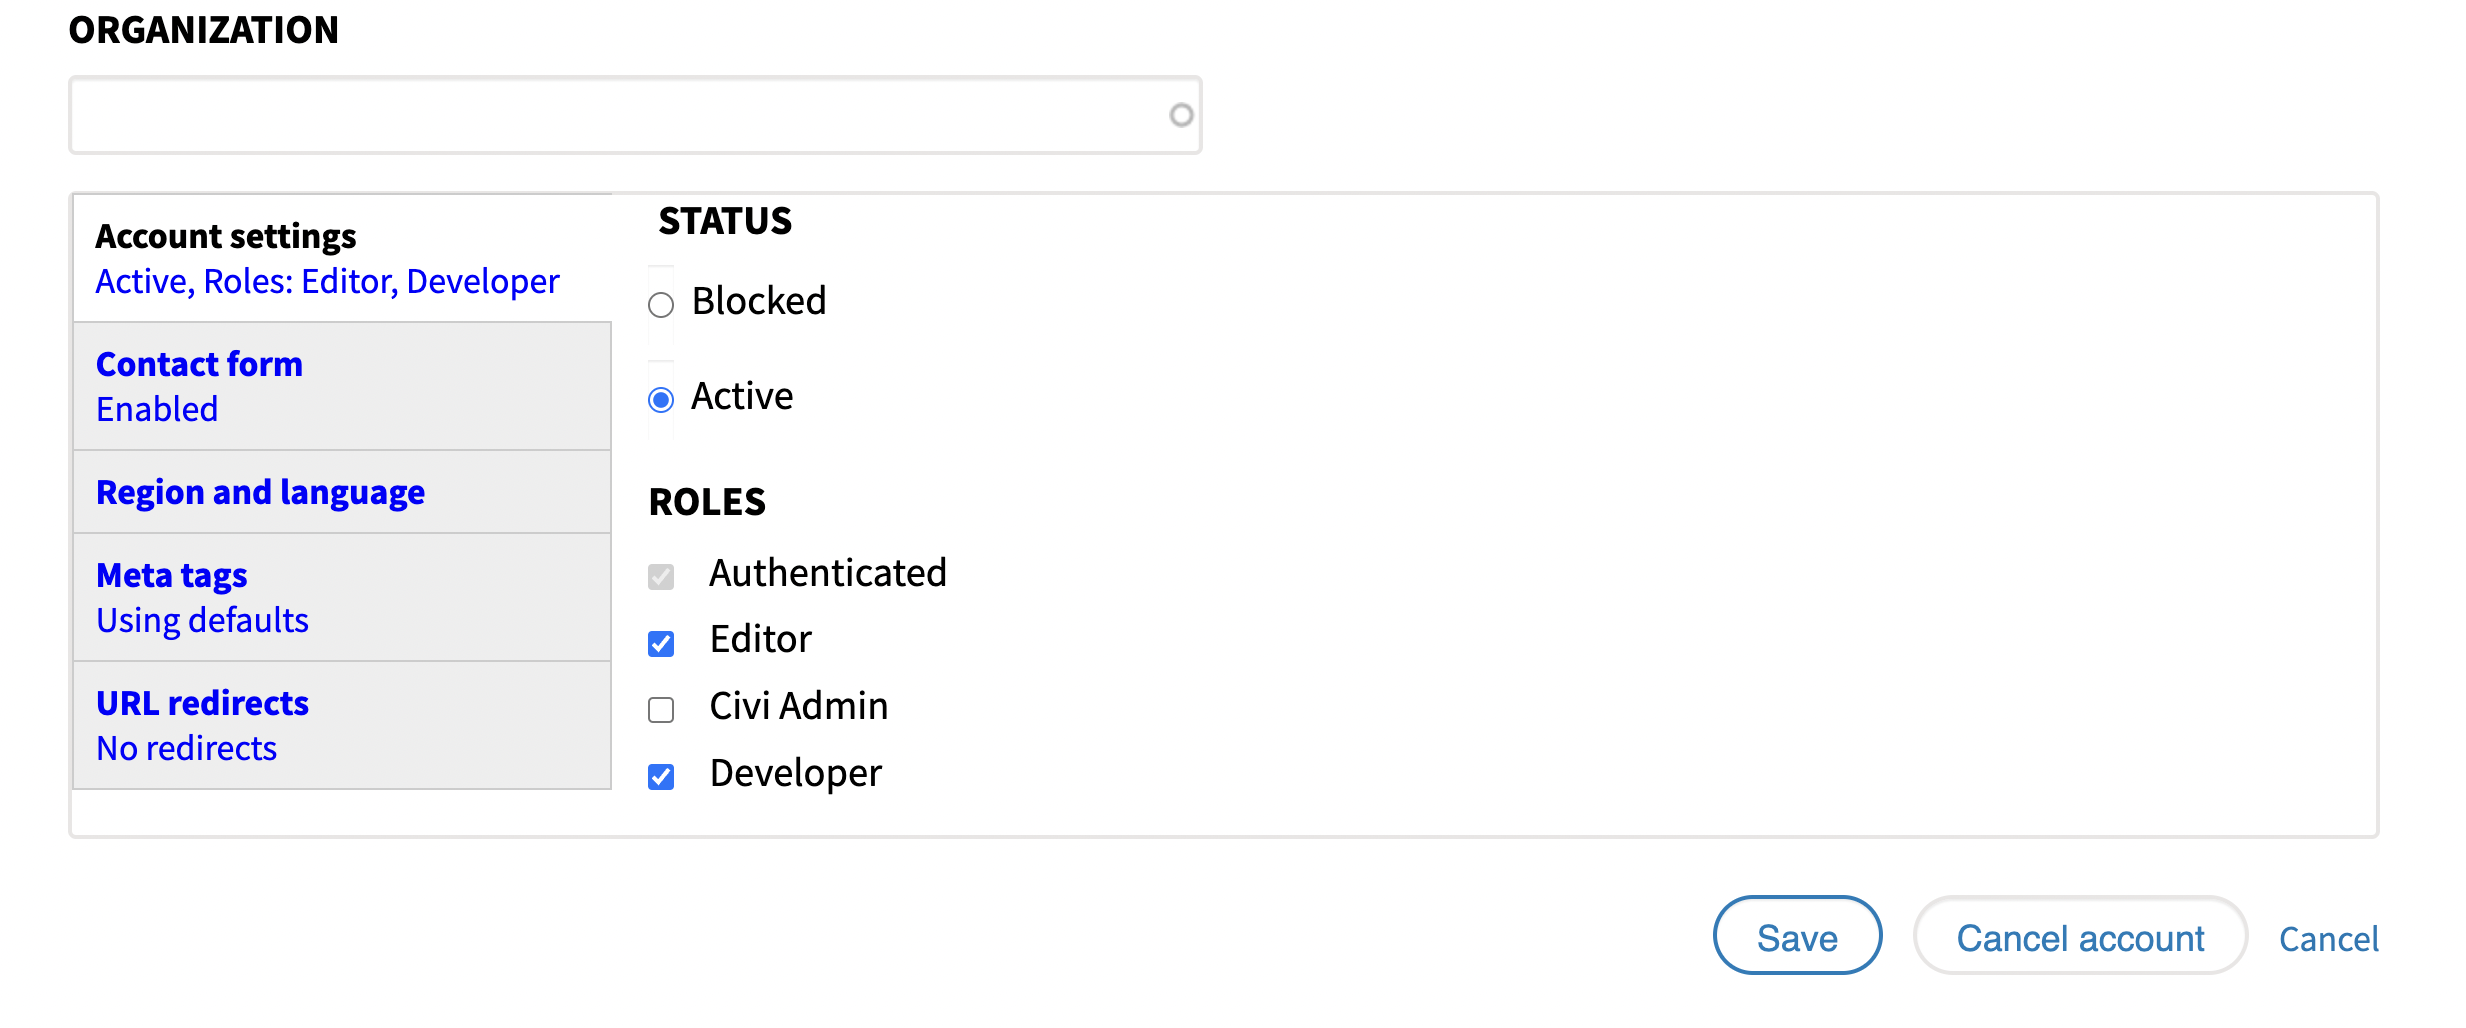Open the Contact form settings tab
The width and height of the screenshot is (2466, 1028).
[199, 364]
